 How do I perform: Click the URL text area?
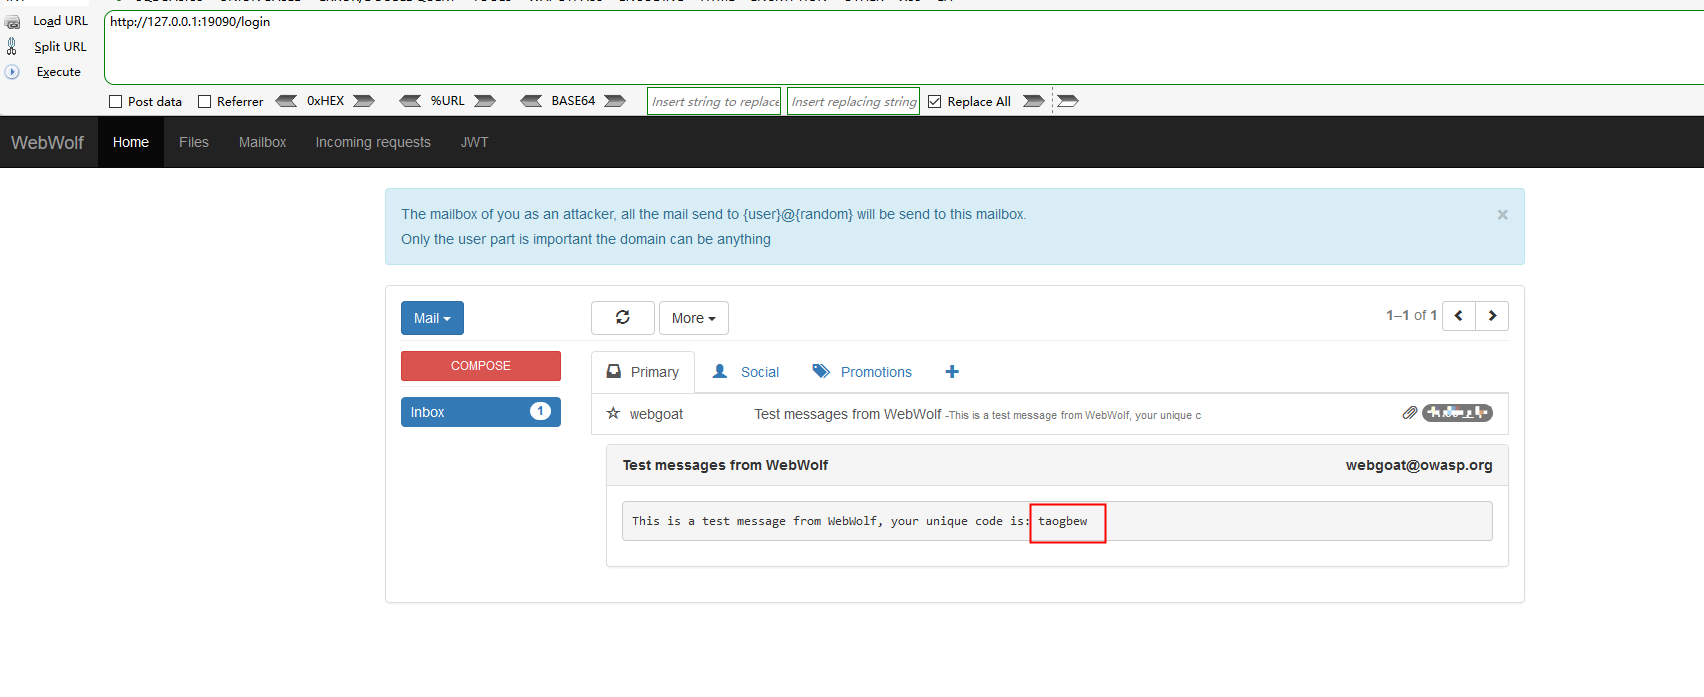tap(904, 47)
